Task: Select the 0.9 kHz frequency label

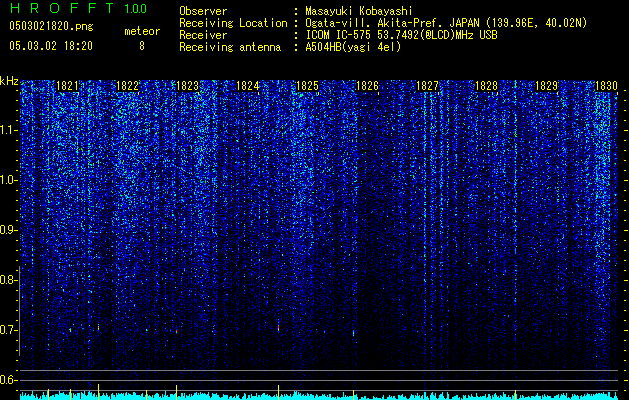Action: tap(7, 230)
